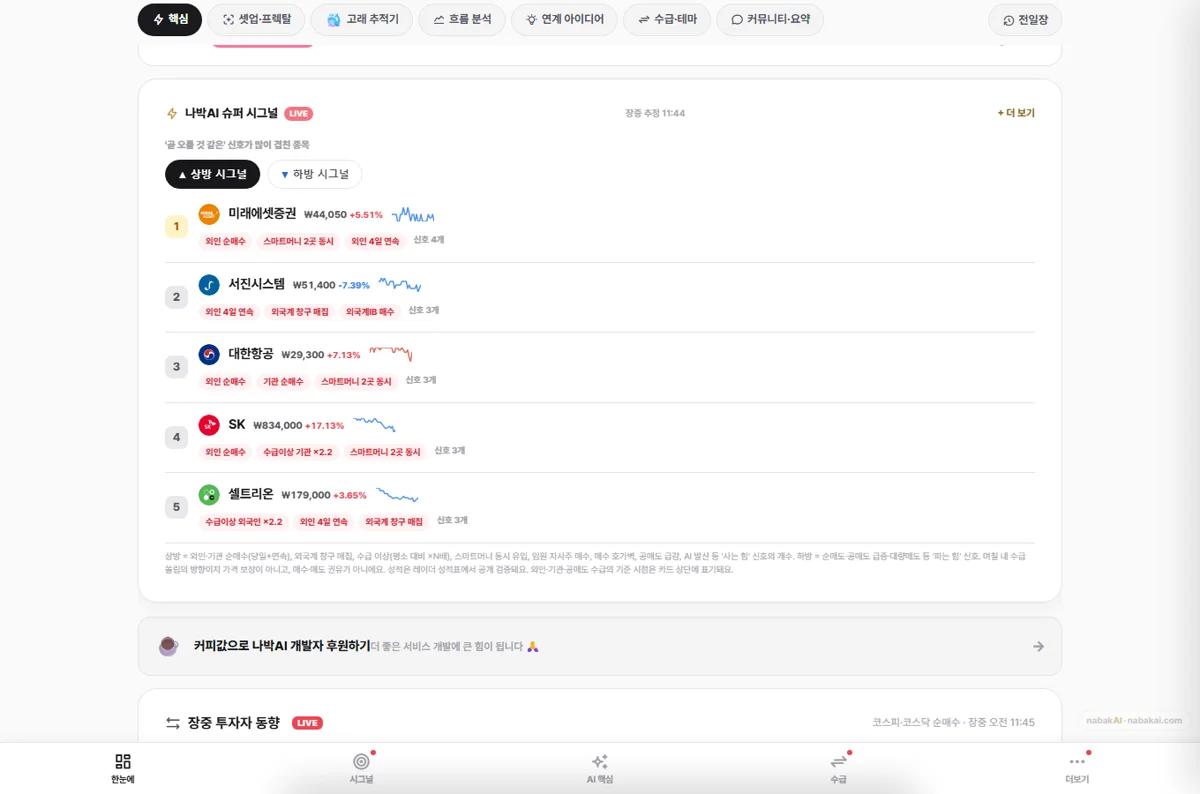Open the 셋업·프랙탈 tab

pyautogui.click(x=256, y=19)
